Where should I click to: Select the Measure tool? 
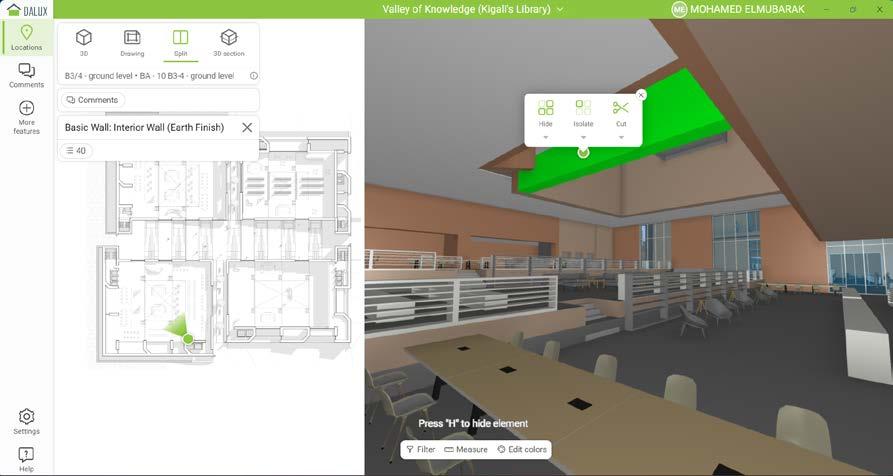pos(466,449)
